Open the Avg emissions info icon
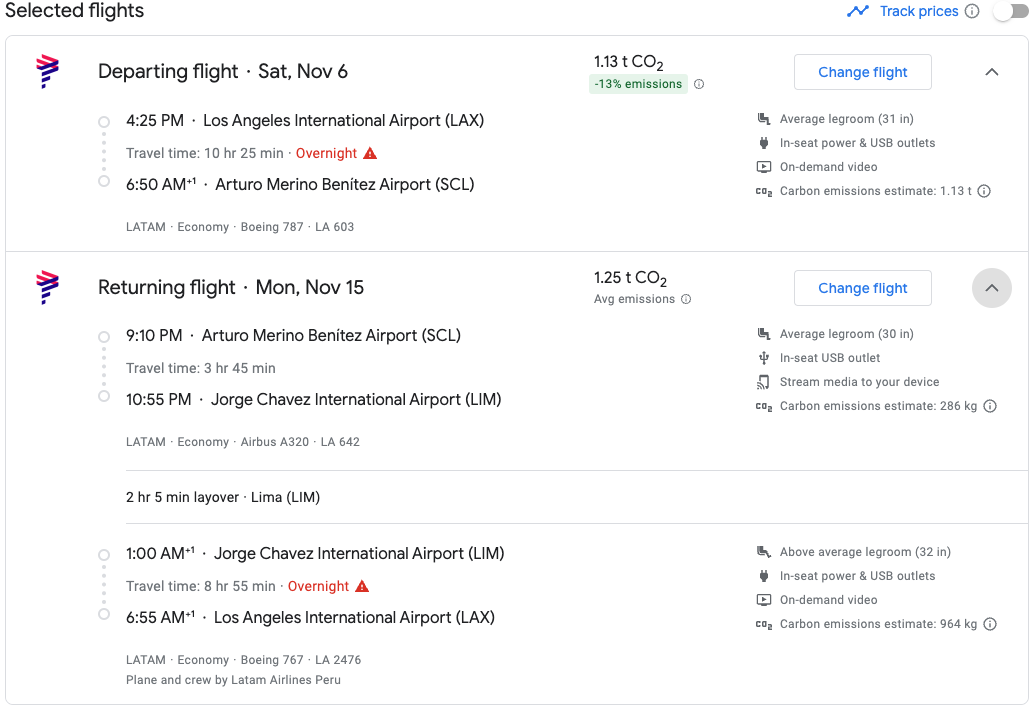Screen dimensions: 1032x706 click(x=686, y=299)
